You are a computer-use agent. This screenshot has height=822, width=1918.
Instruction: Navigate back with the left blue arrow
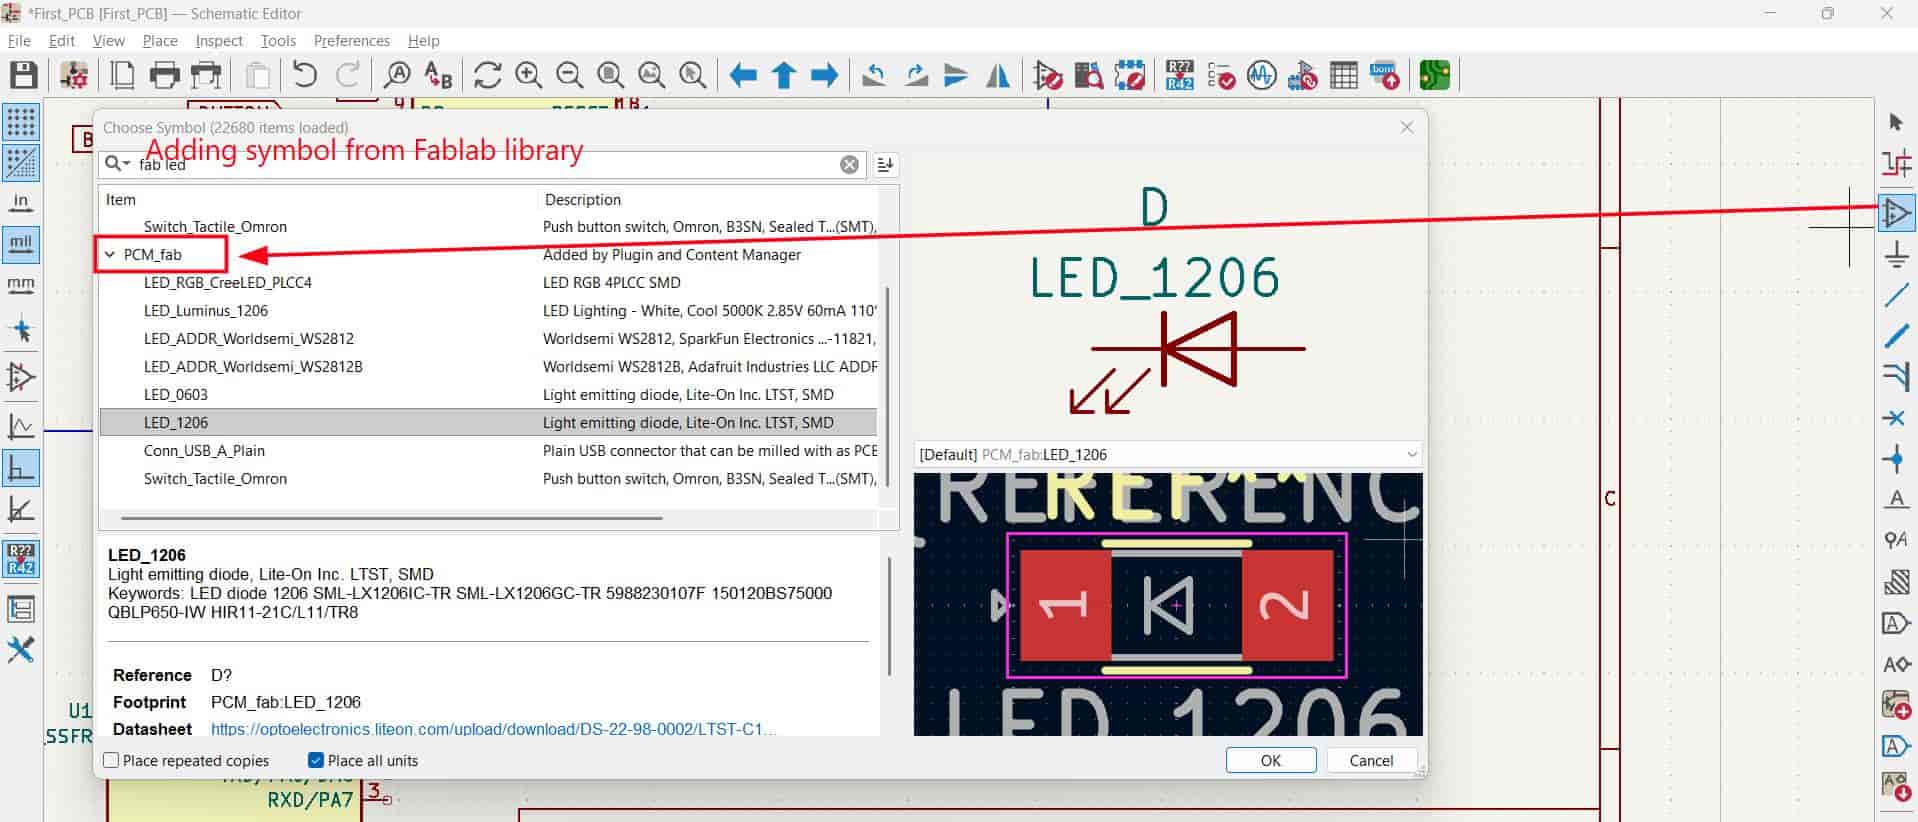742,75
